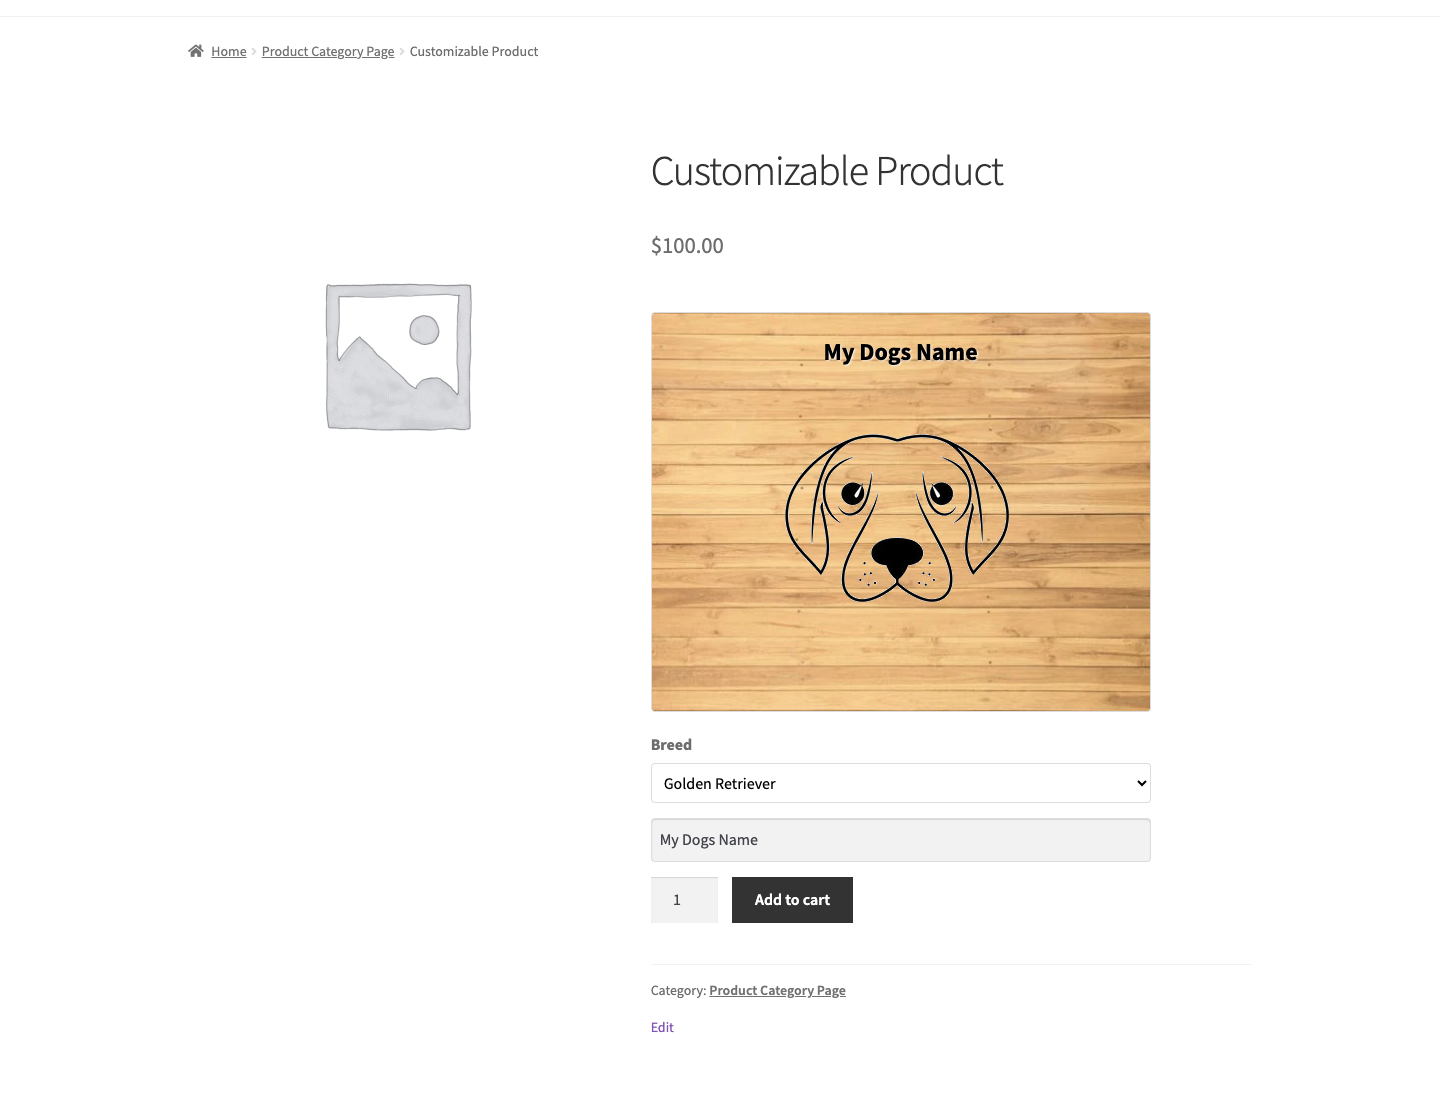Open the Category: Product Category Page link

(777, 991)
